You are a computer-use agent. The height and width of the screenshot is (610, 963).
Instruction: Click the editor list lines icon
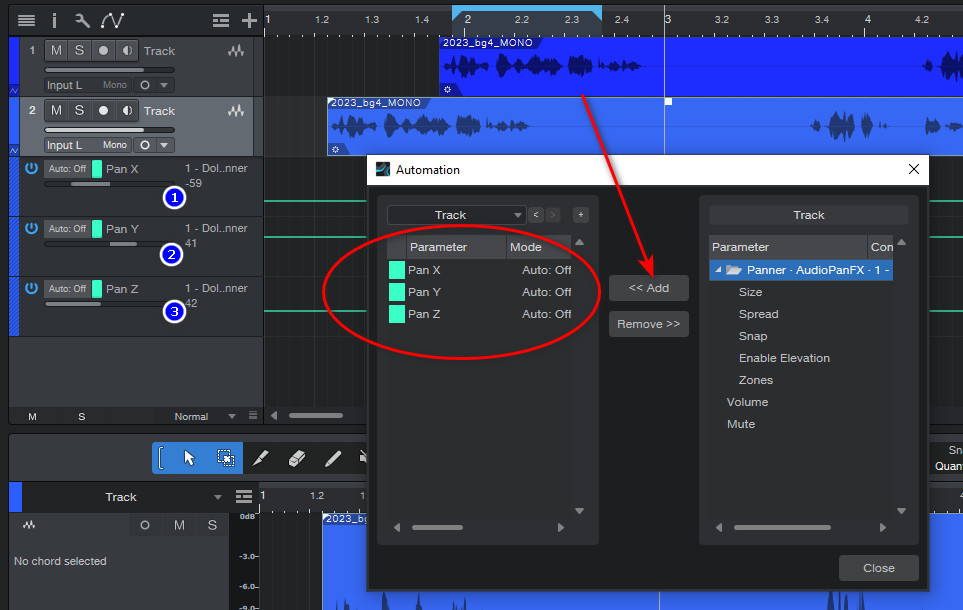point(244,496)
